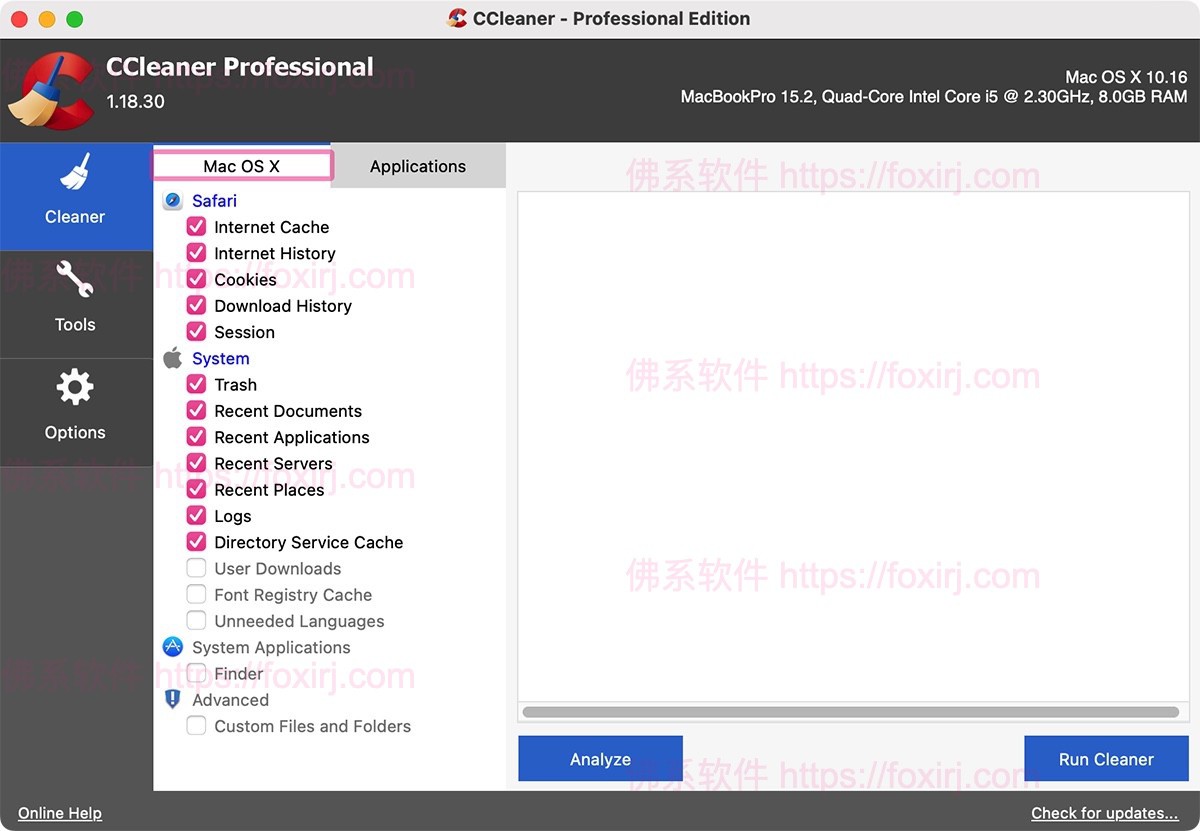
Task: Open Options via the gear icon
Action: [75, 388]
